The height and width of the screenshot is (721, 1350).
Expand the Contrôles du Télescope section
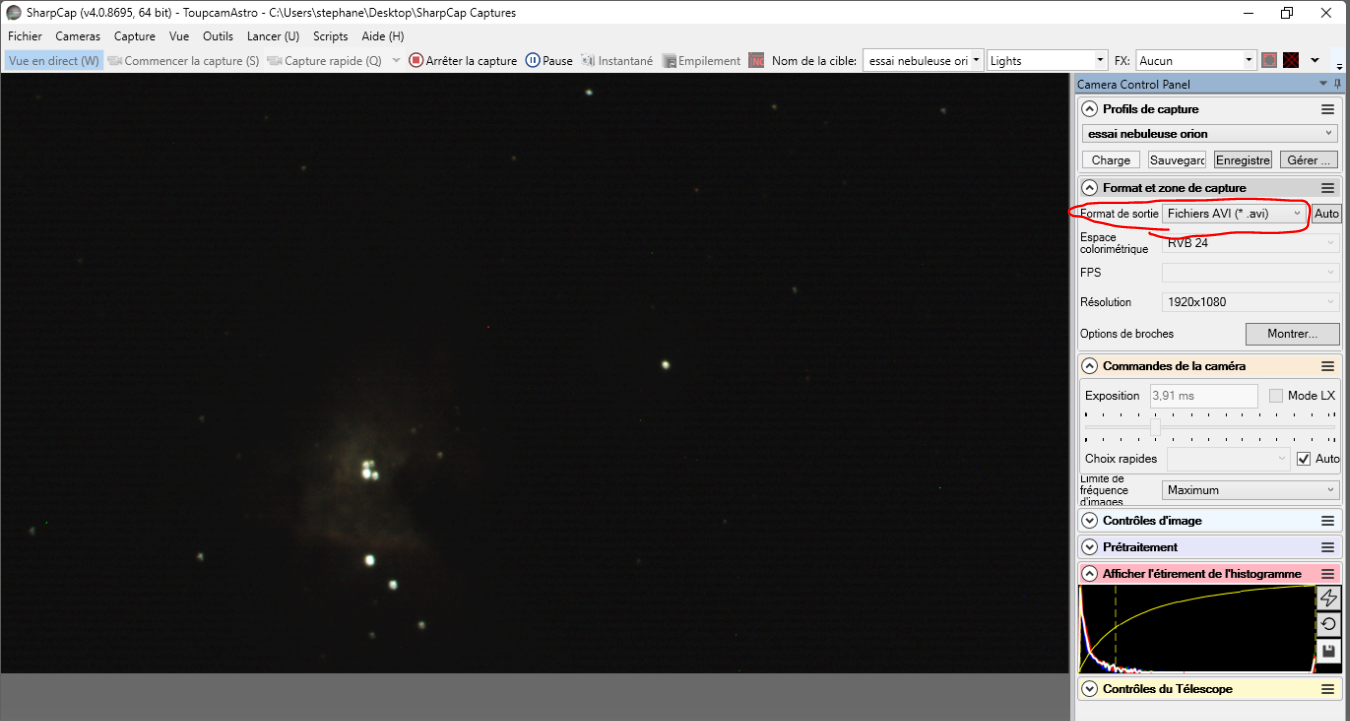click(x=1090, y=689)
